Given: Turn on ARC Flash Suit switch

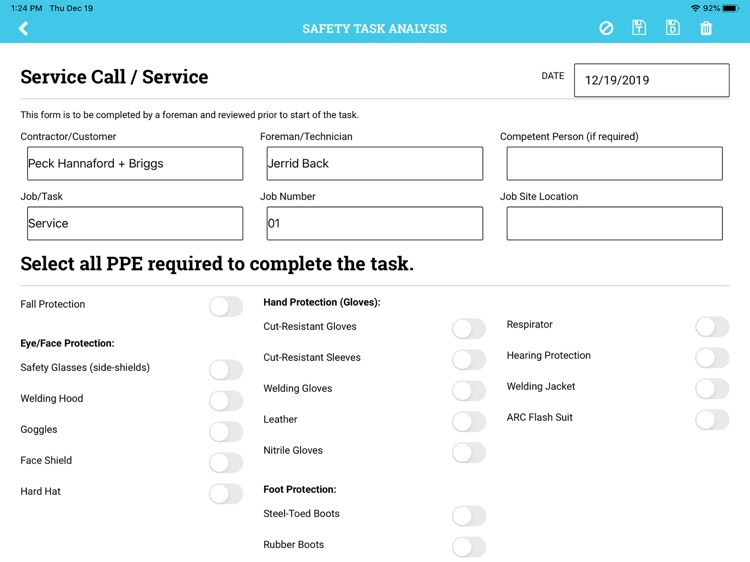Looking at the screenshot, I should point(712,420).
